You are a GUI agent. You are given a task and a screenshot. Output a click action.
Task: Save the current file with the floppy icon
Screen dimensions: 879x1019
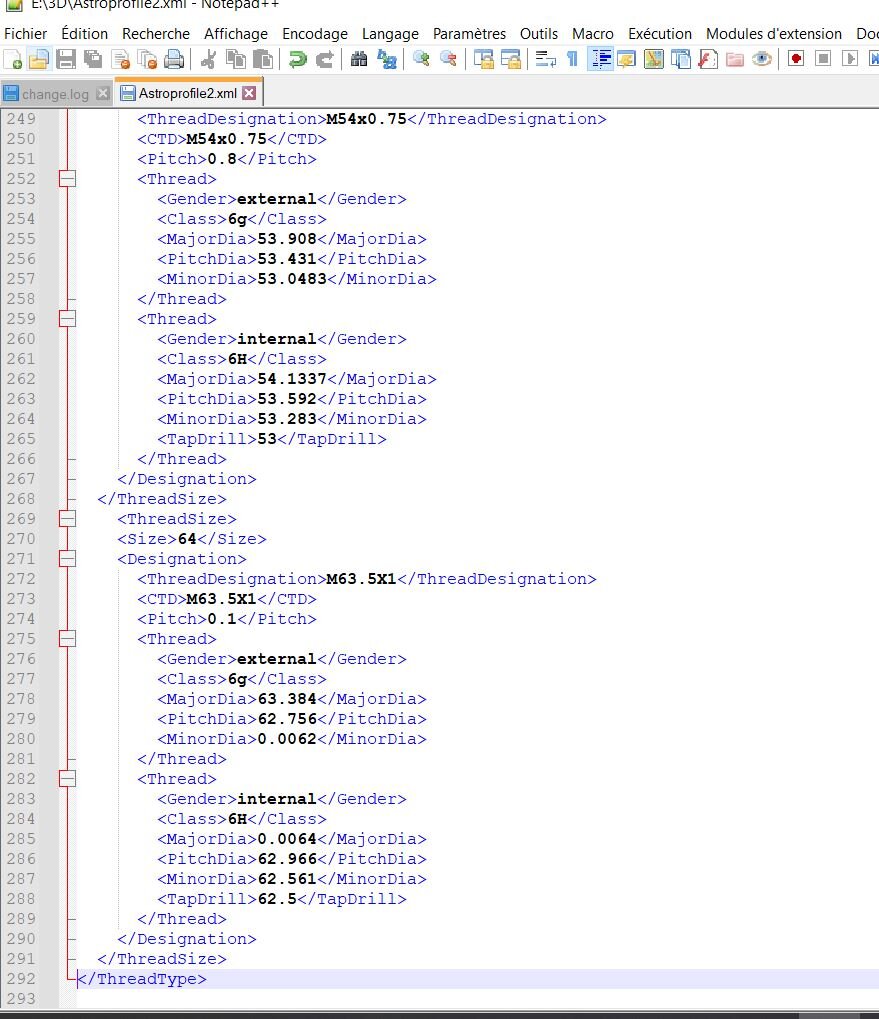(x=66, y=59)
